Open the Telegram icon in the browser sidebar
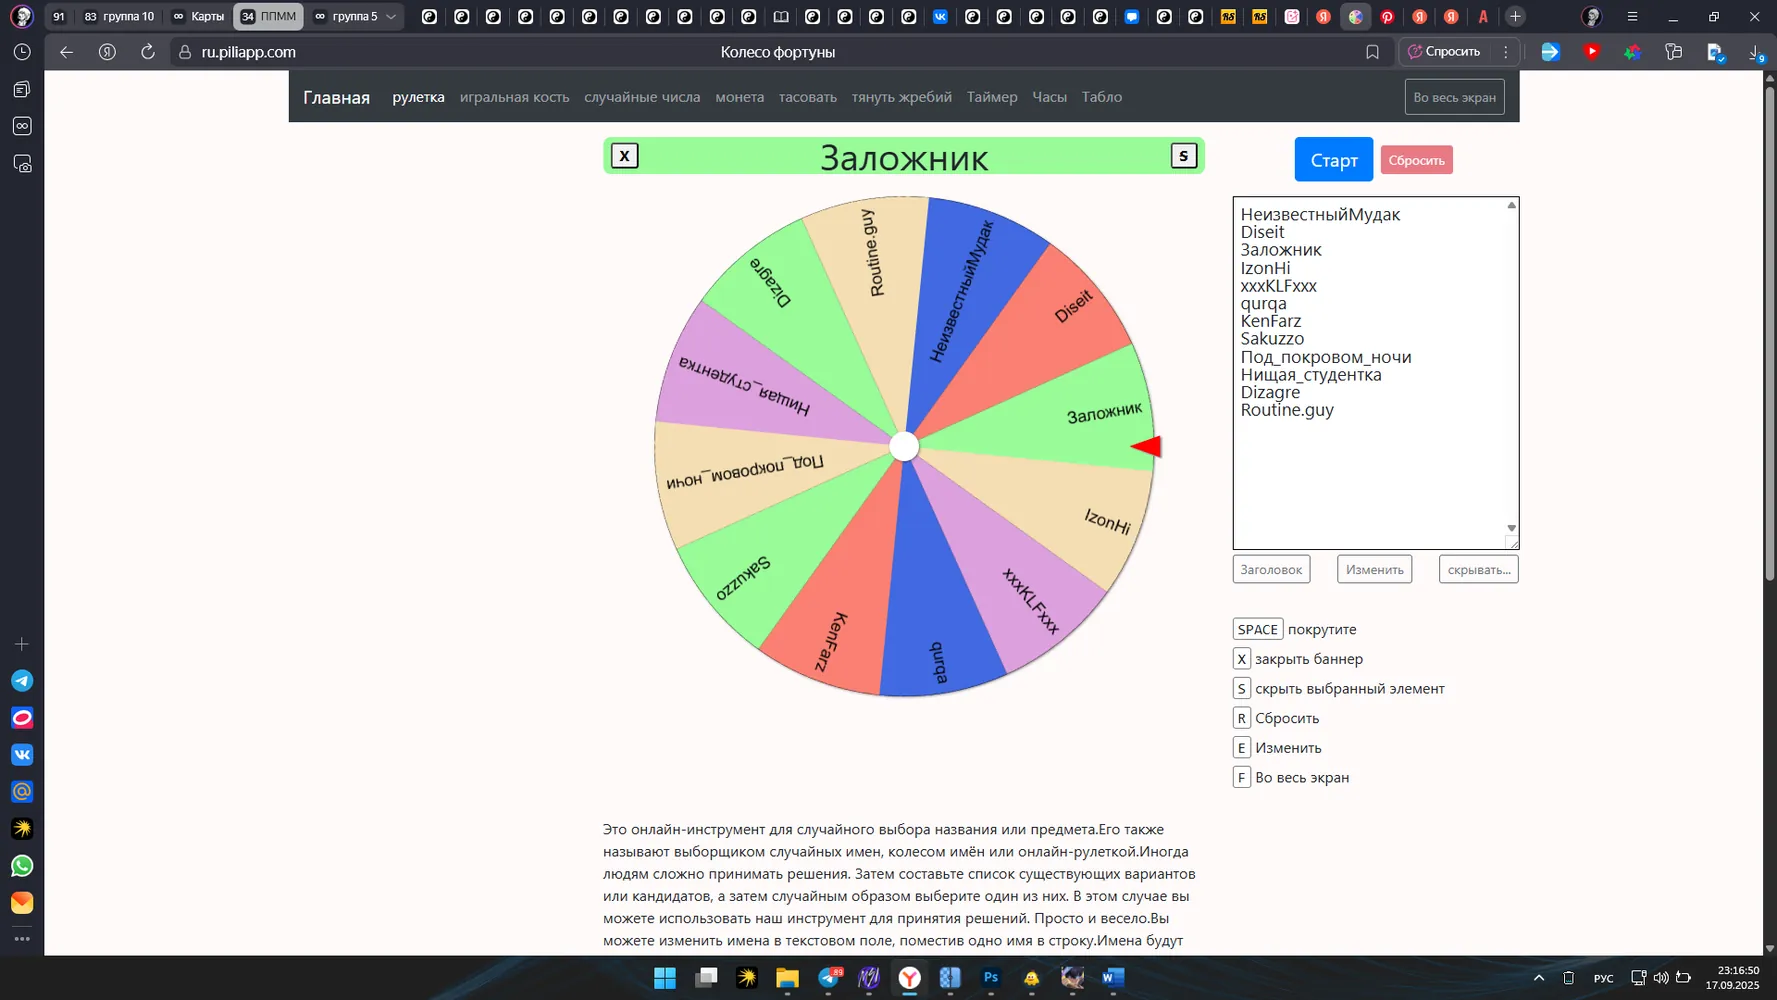 22,681
